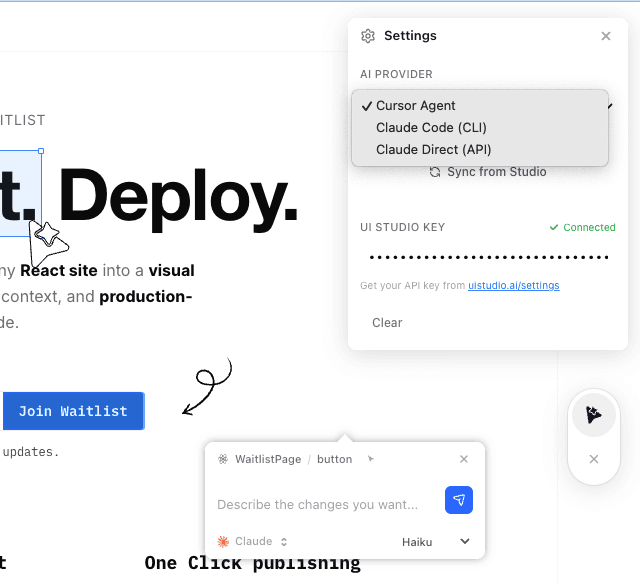Click Sync from Studio button
The width and height of the screenshot is (640, 585).
(x=488, y=172)
